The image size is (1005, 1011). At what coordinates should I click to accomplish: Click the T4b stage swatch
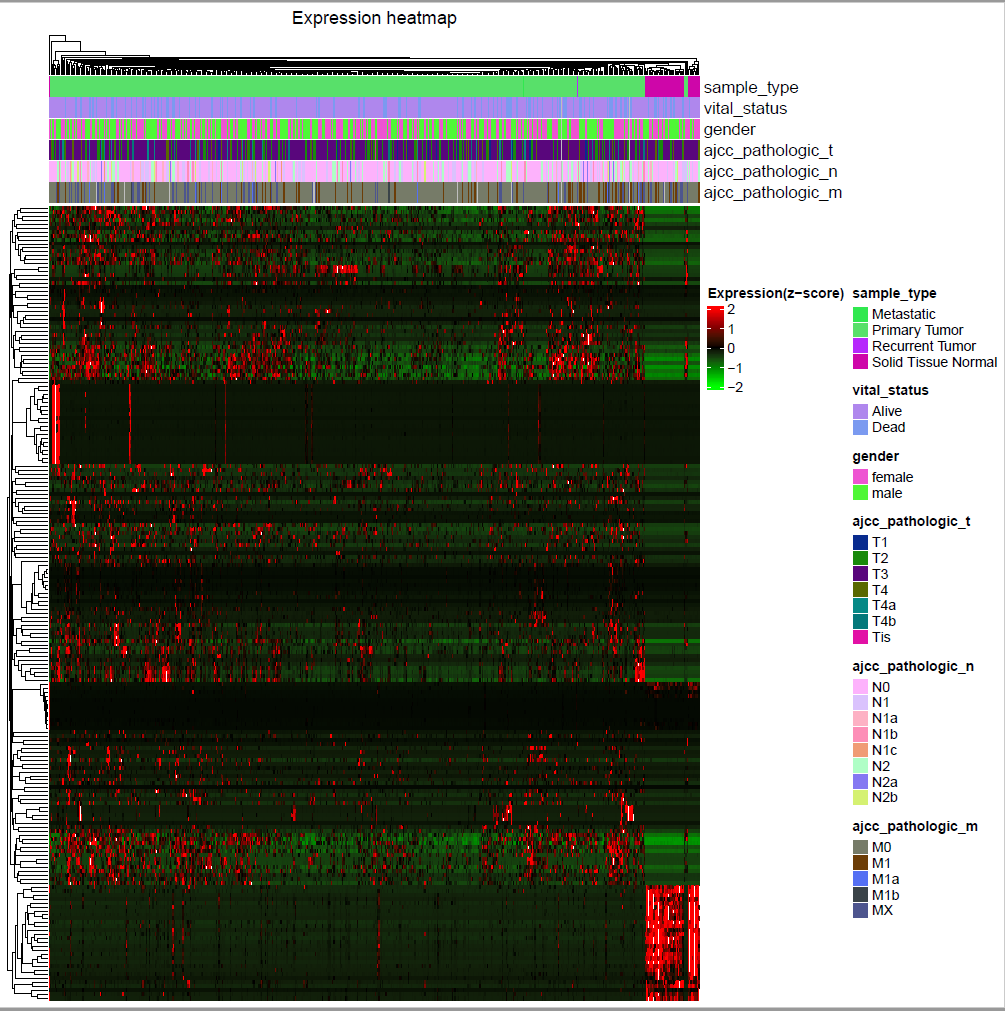(860, 622)
